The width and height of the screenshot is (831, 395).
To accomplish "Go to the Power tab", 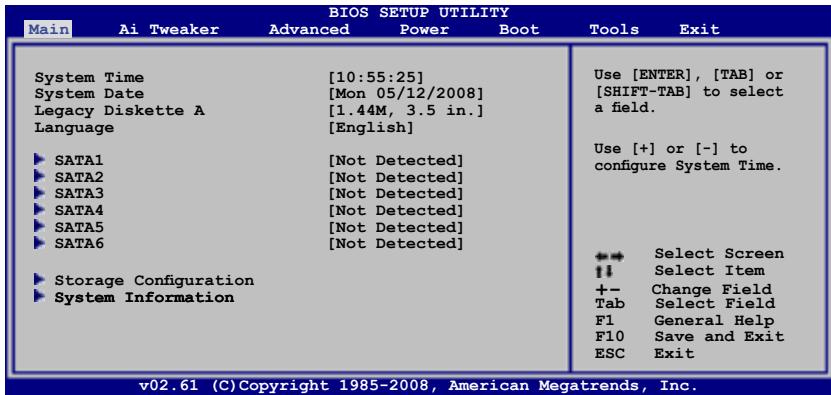I will click(x=424, y=29).
